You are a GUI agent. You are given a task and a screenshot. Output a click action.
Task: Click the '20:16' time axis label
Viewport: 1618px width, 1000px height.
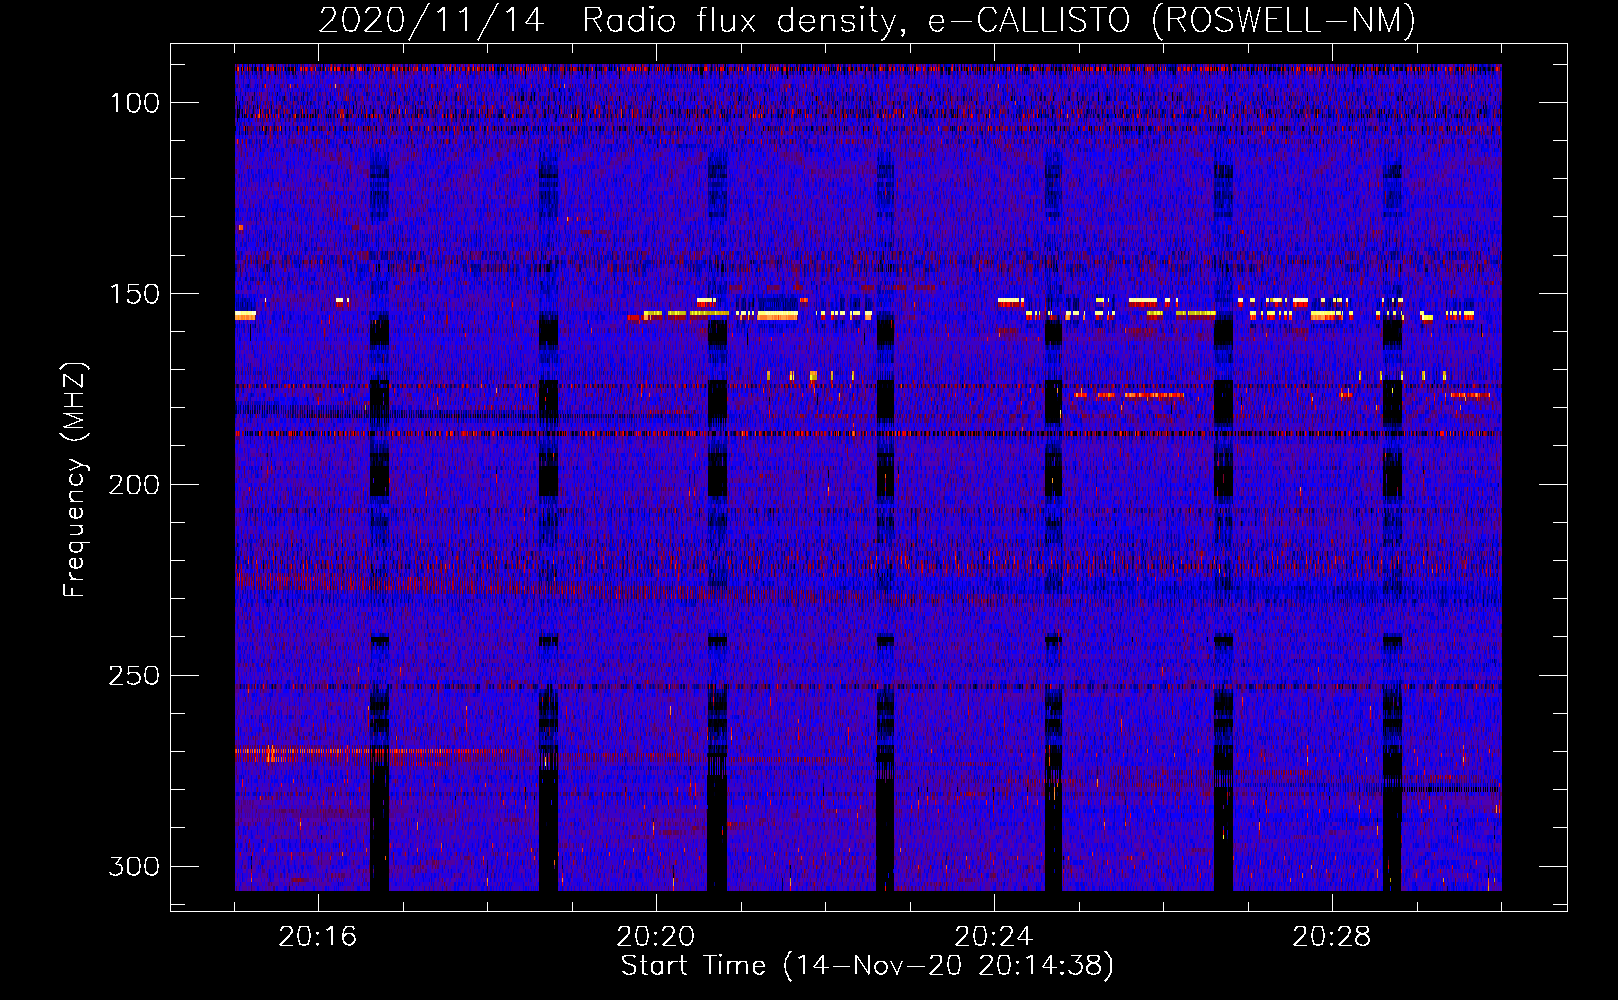coord(317,937)
